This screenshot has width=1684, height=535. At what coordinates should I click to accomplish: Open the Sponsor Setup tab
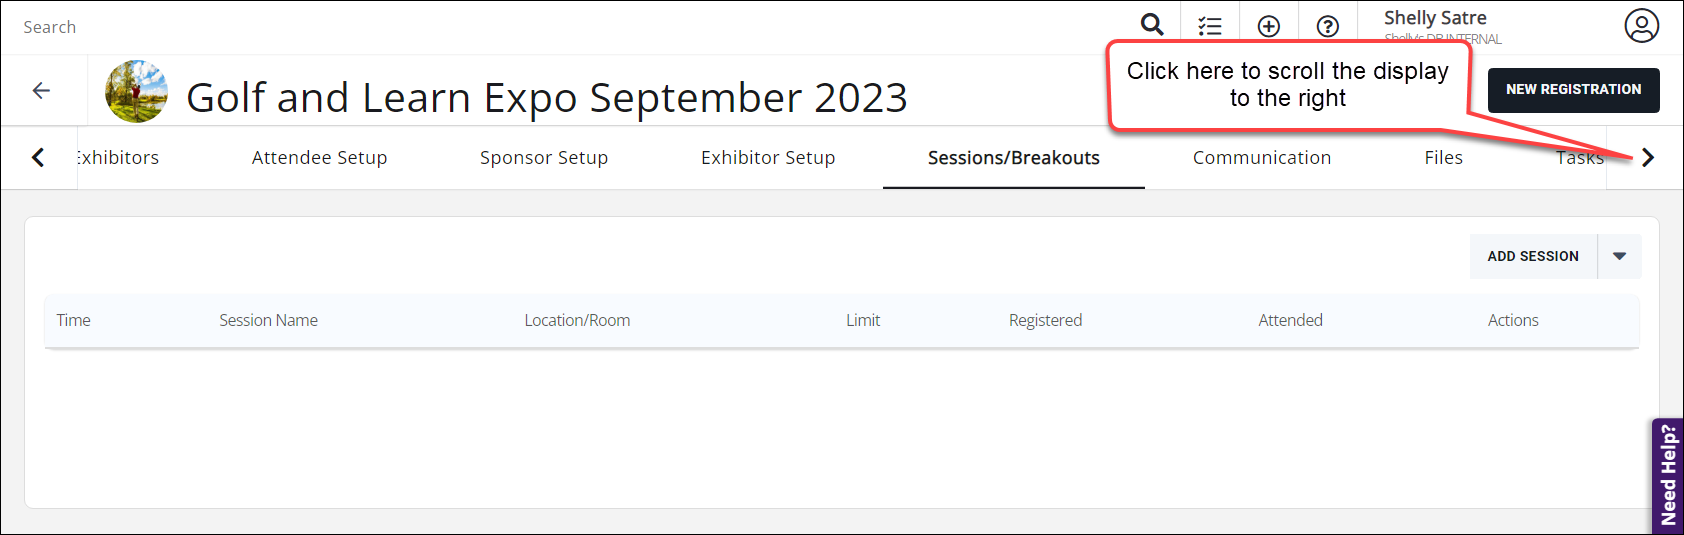(x=544, y=158)
